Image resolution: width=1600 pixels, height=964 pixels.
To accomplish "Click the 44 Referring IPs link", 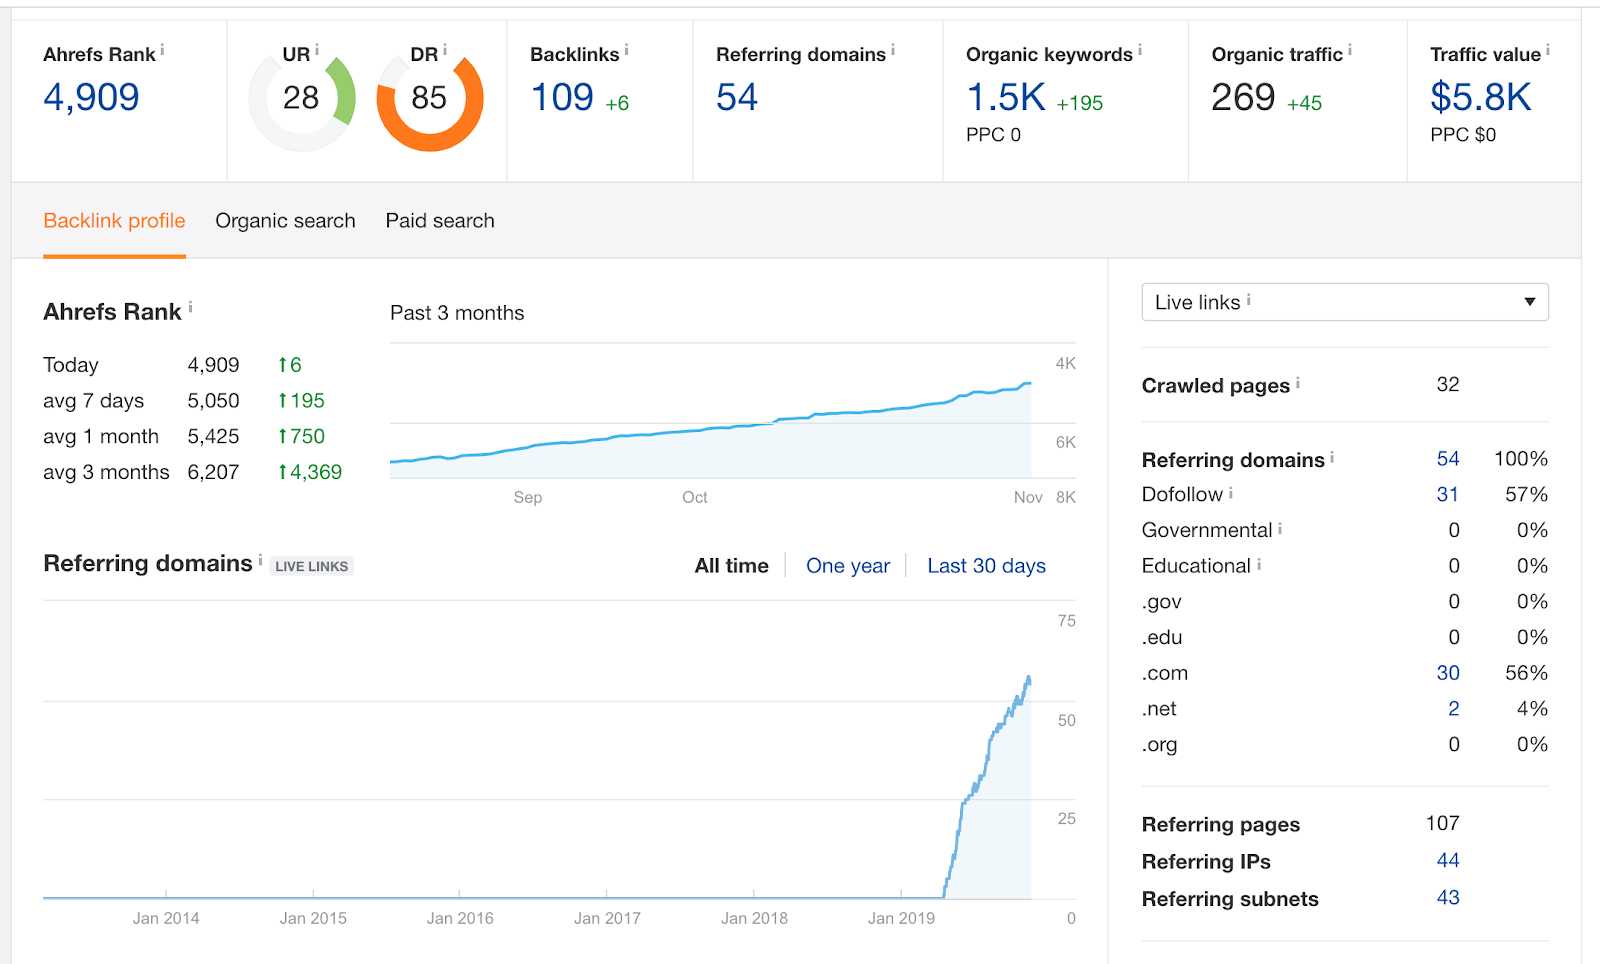I will (1447, 861).
